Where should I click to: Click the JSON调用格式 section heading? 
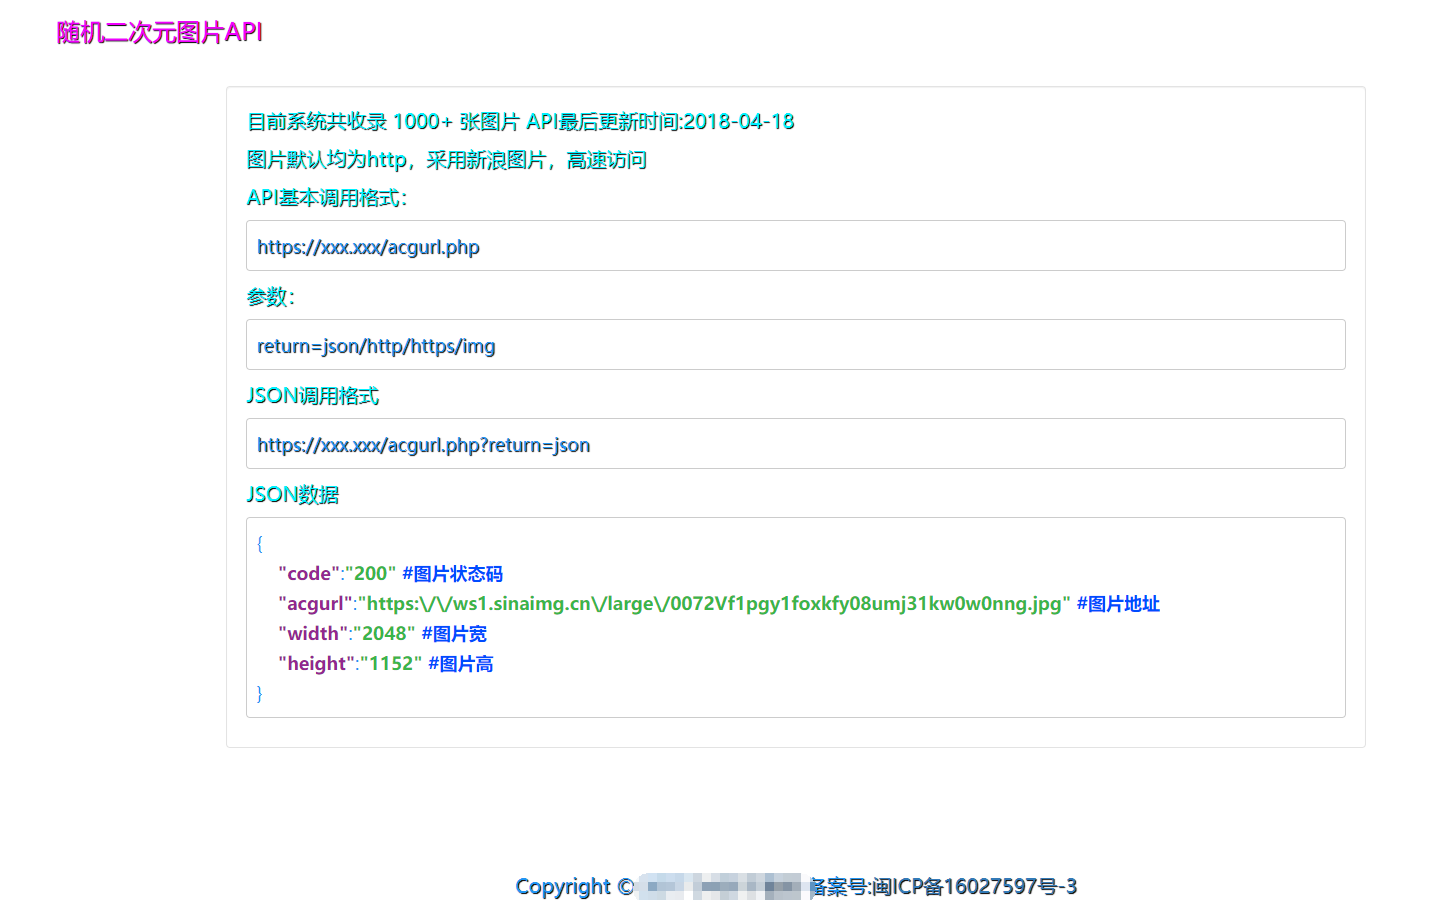pyautogui.click(x=313, y=396)
